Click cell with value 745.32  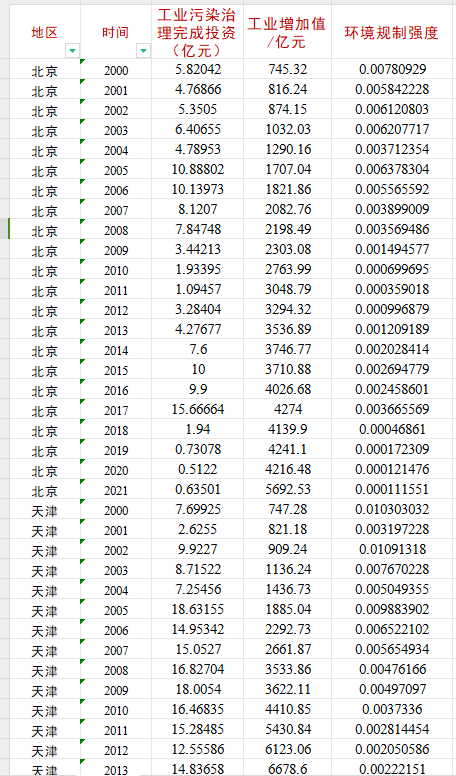(287, 69)
